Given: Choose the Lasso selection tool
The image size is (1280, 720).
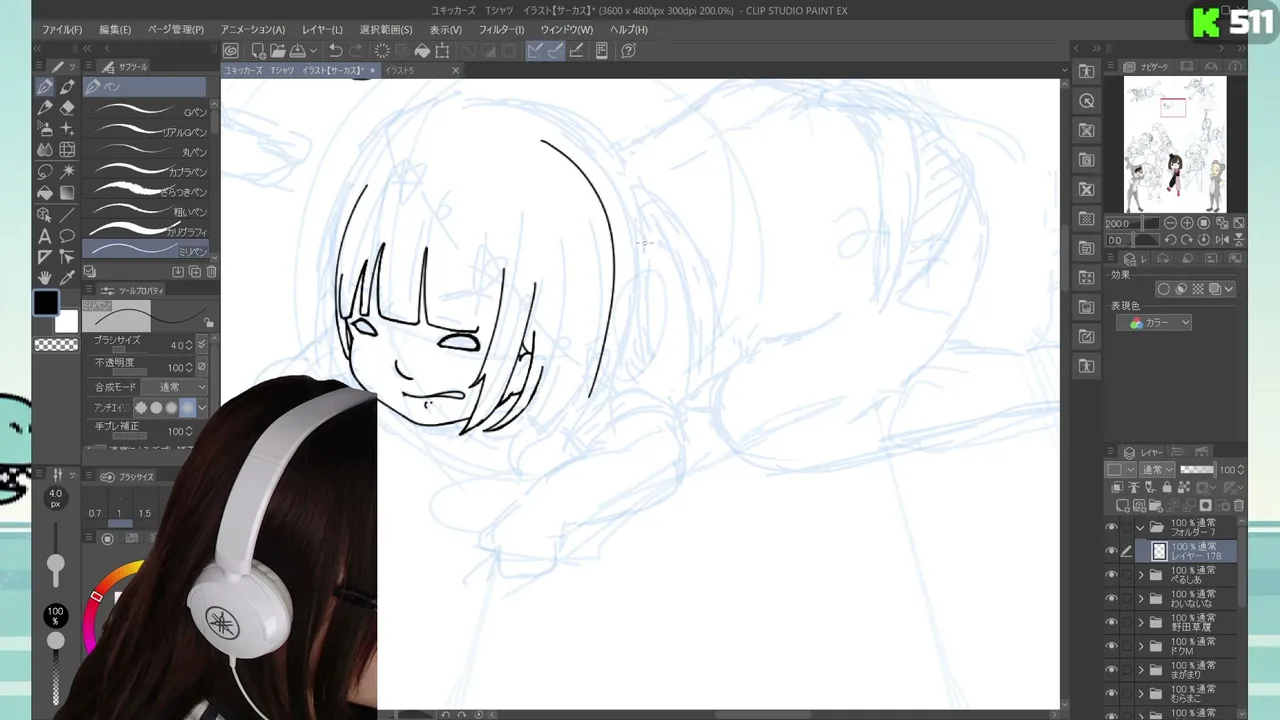Looking at the screenshot, I should 45,171.
